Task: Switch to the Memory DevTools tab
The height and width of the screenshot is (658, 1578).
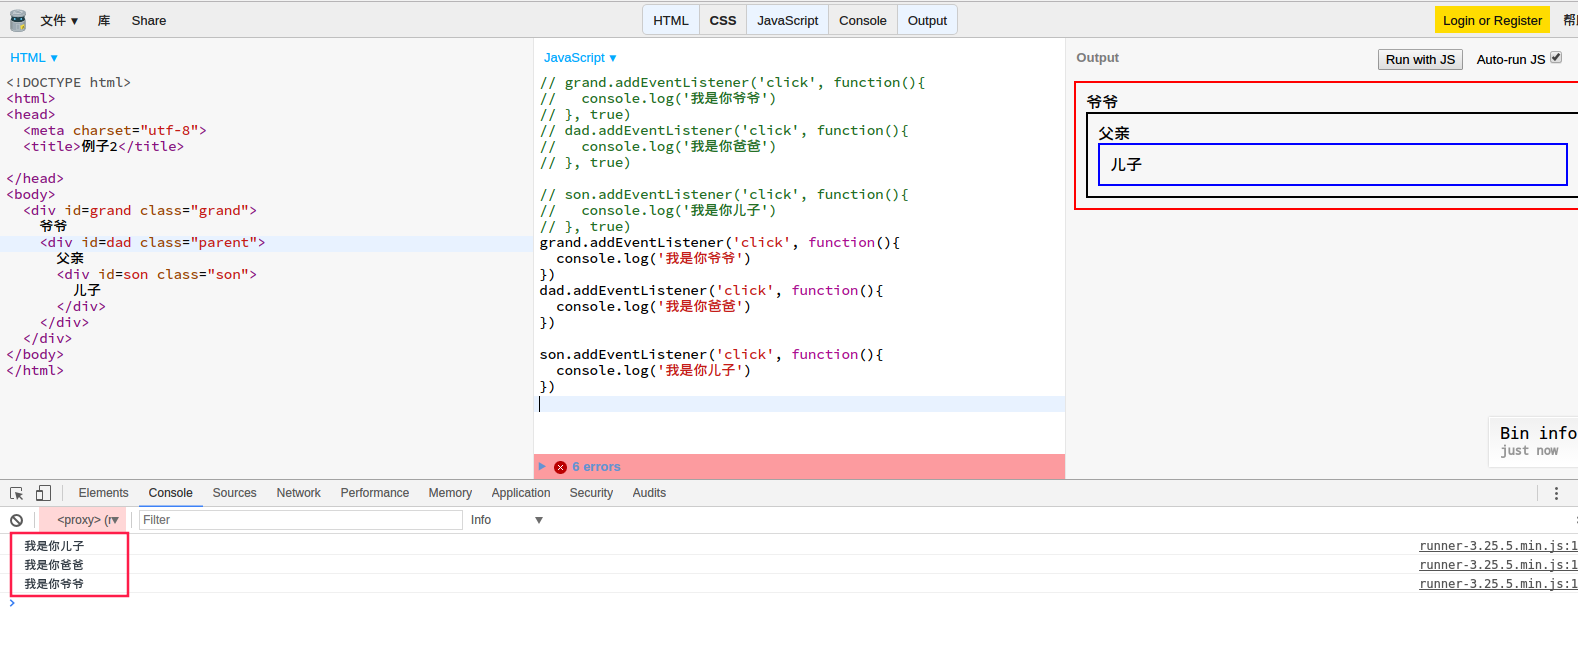Action: pos(450,493)
